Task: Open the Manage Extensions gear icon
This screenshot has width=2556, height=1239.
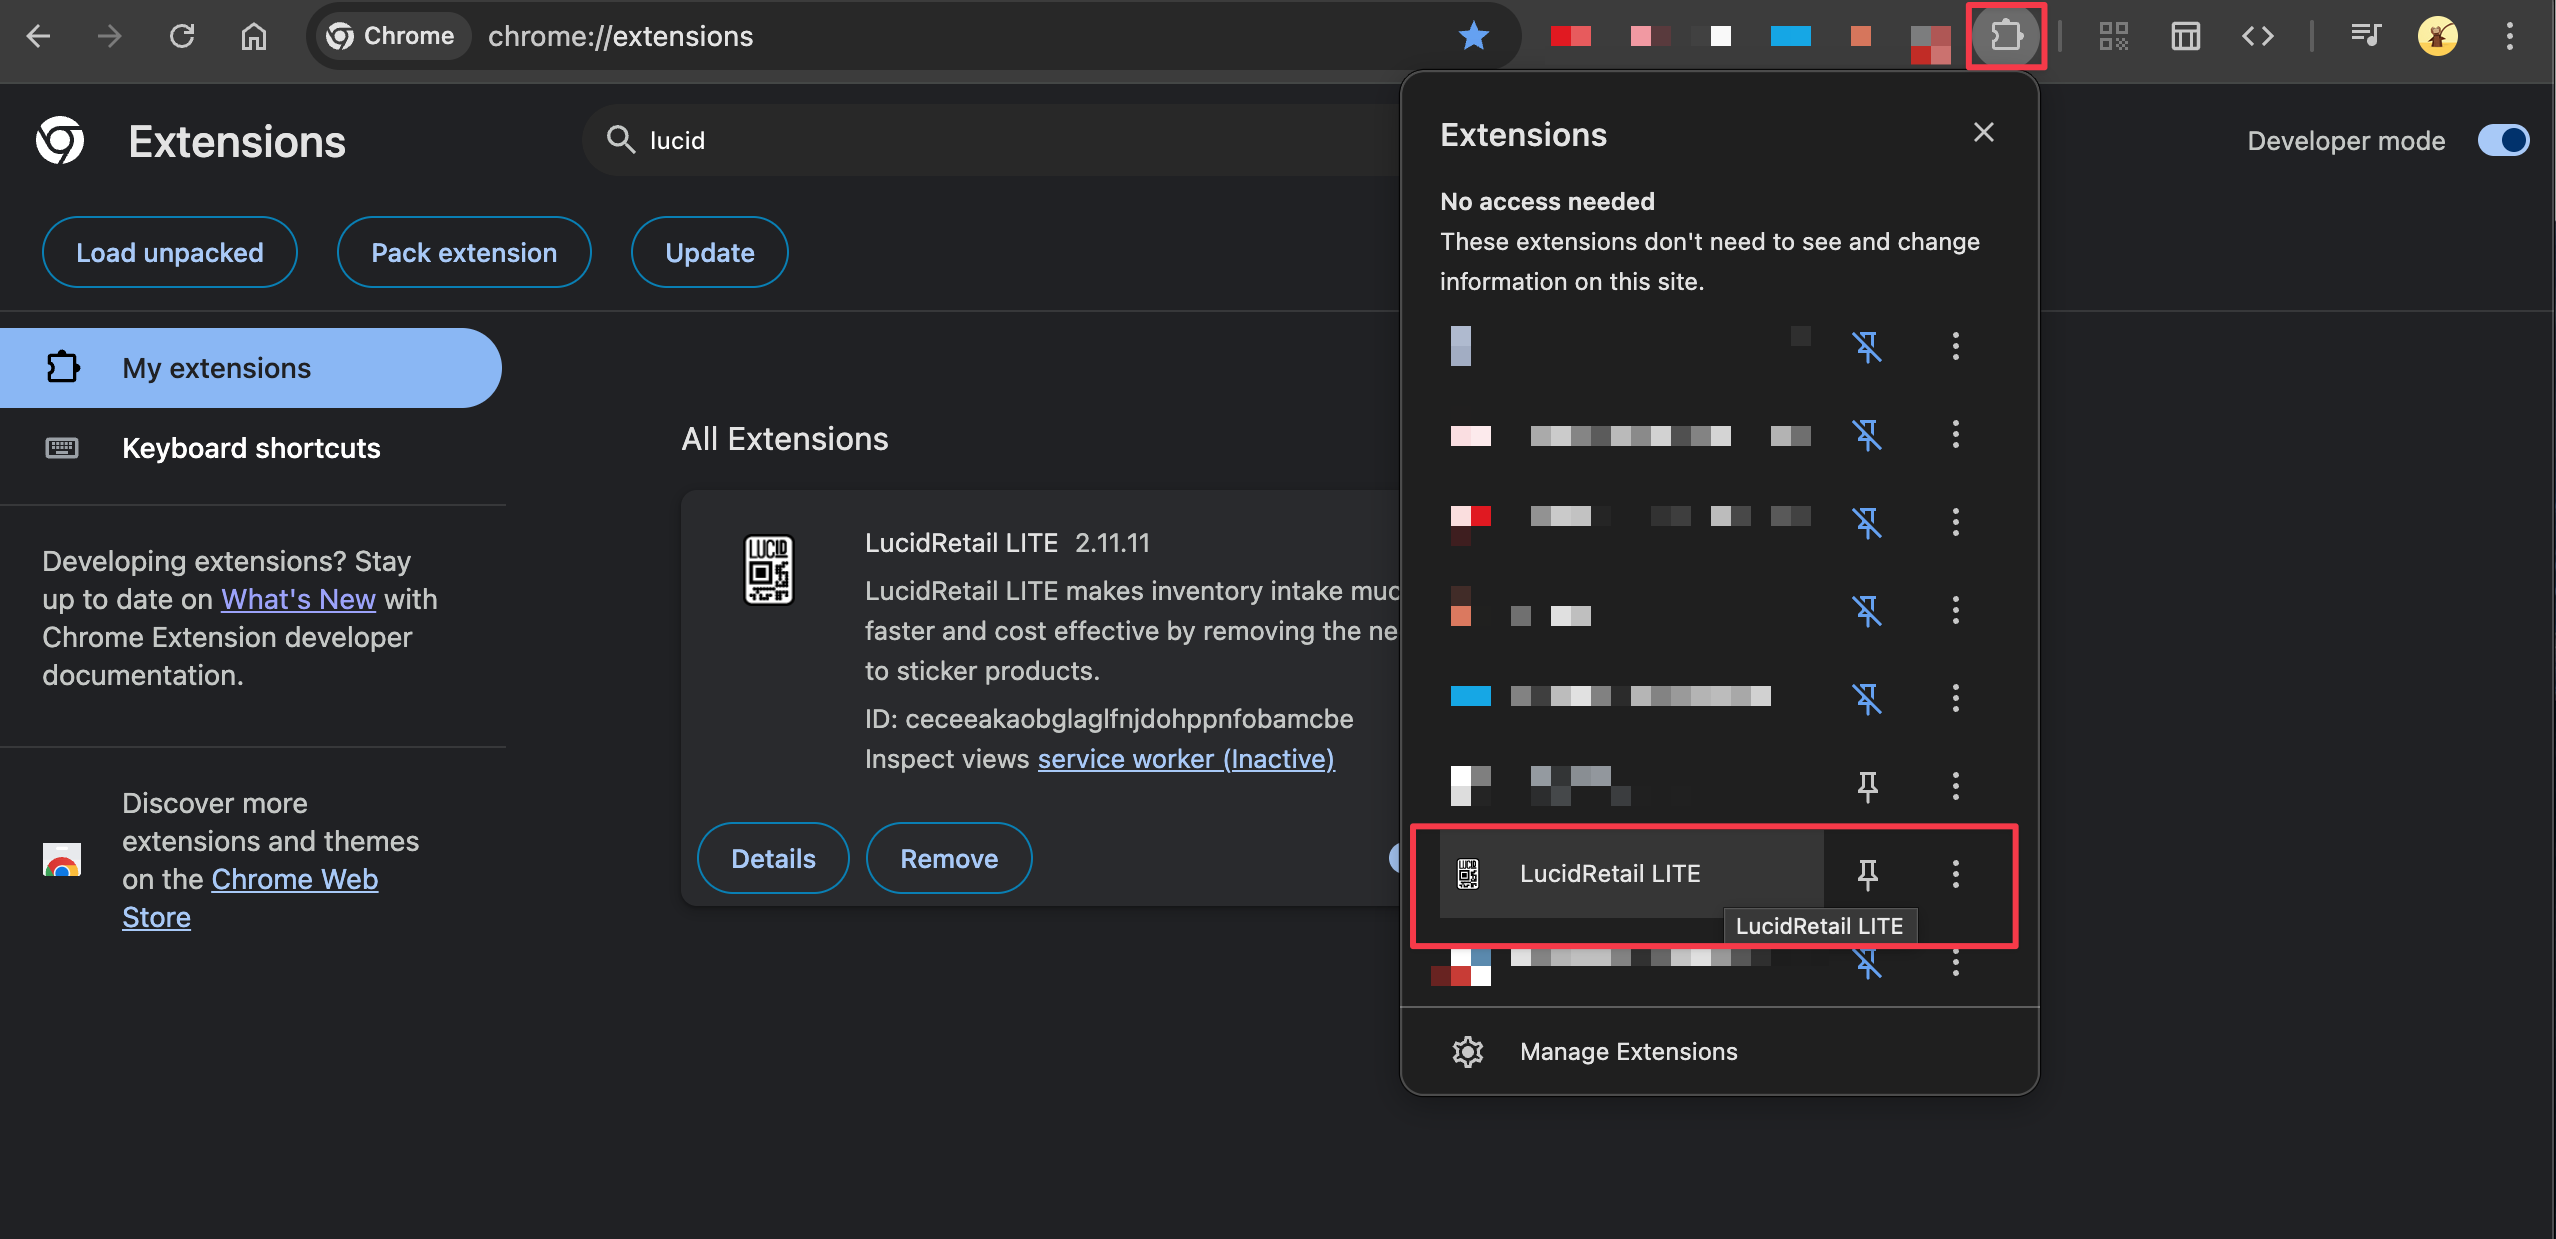Action: click(x=1468, y=1051)
